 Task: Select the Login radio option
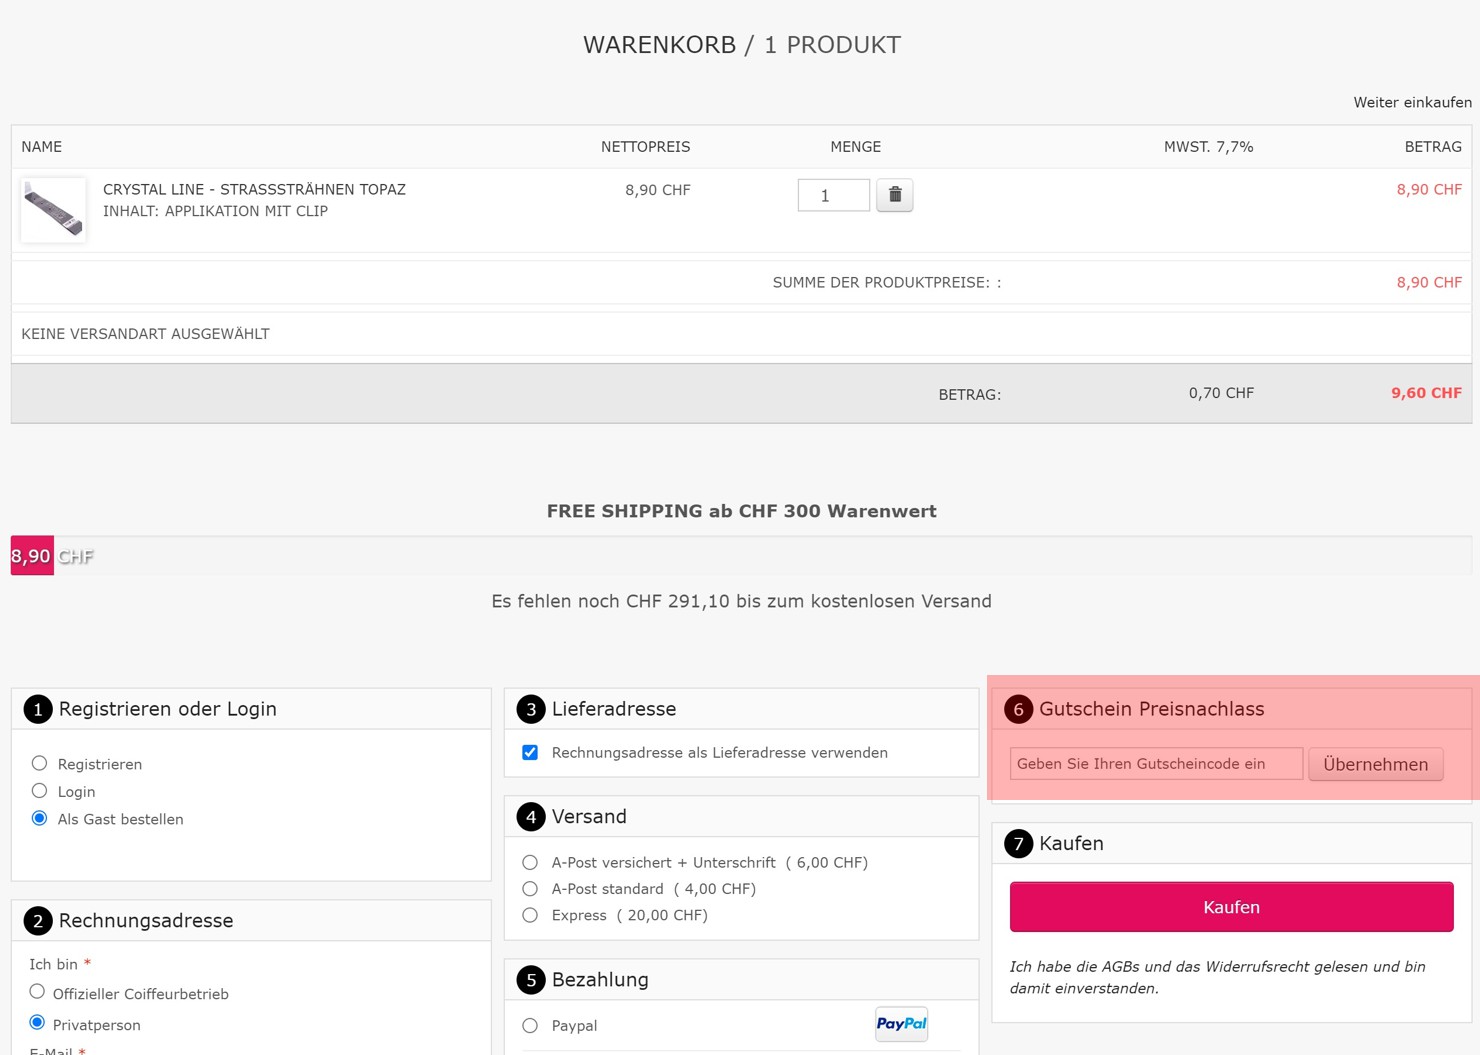click(39, 790)
